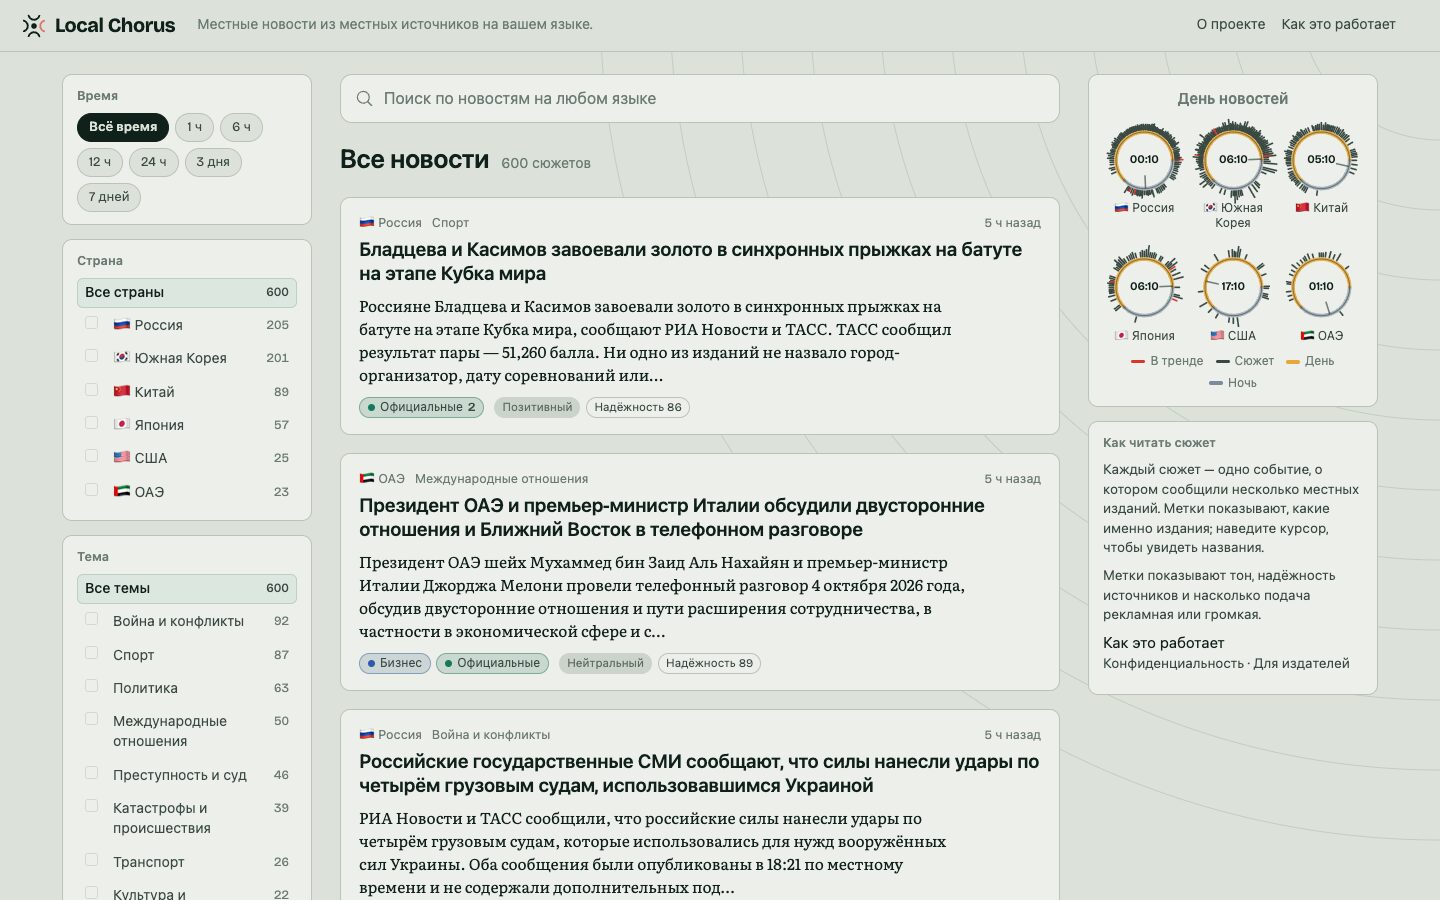Viewport: 1440px width, 900px height.
Task: Click the Russia flag on the trampoline story
Action: click(x=367, y=223)
